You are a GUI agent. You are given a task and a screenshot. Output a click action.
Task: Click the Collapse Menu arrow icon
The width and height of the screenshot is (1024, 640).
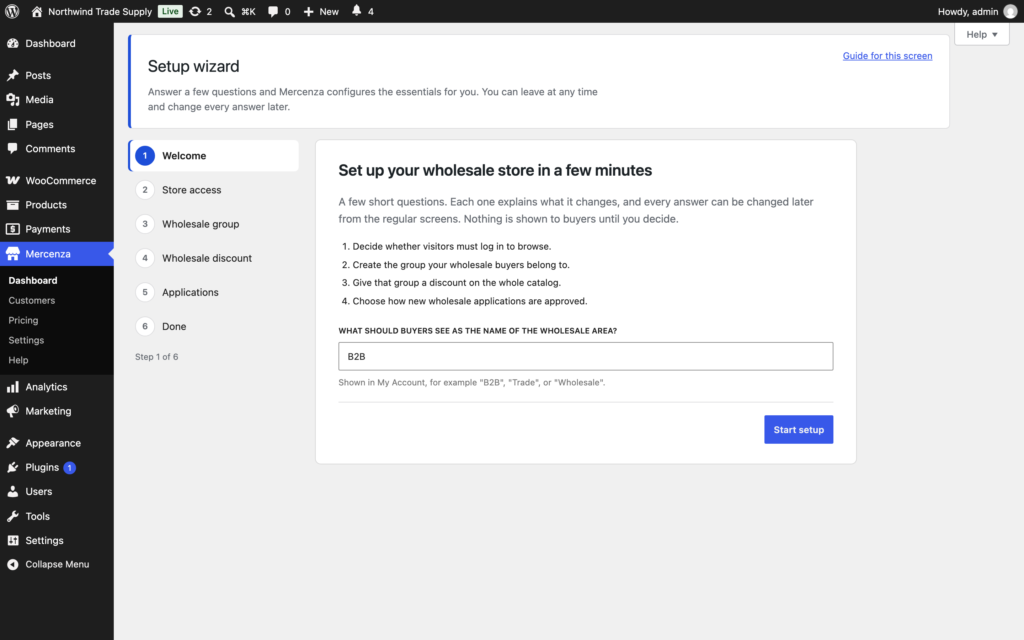[x=12, y=564]
